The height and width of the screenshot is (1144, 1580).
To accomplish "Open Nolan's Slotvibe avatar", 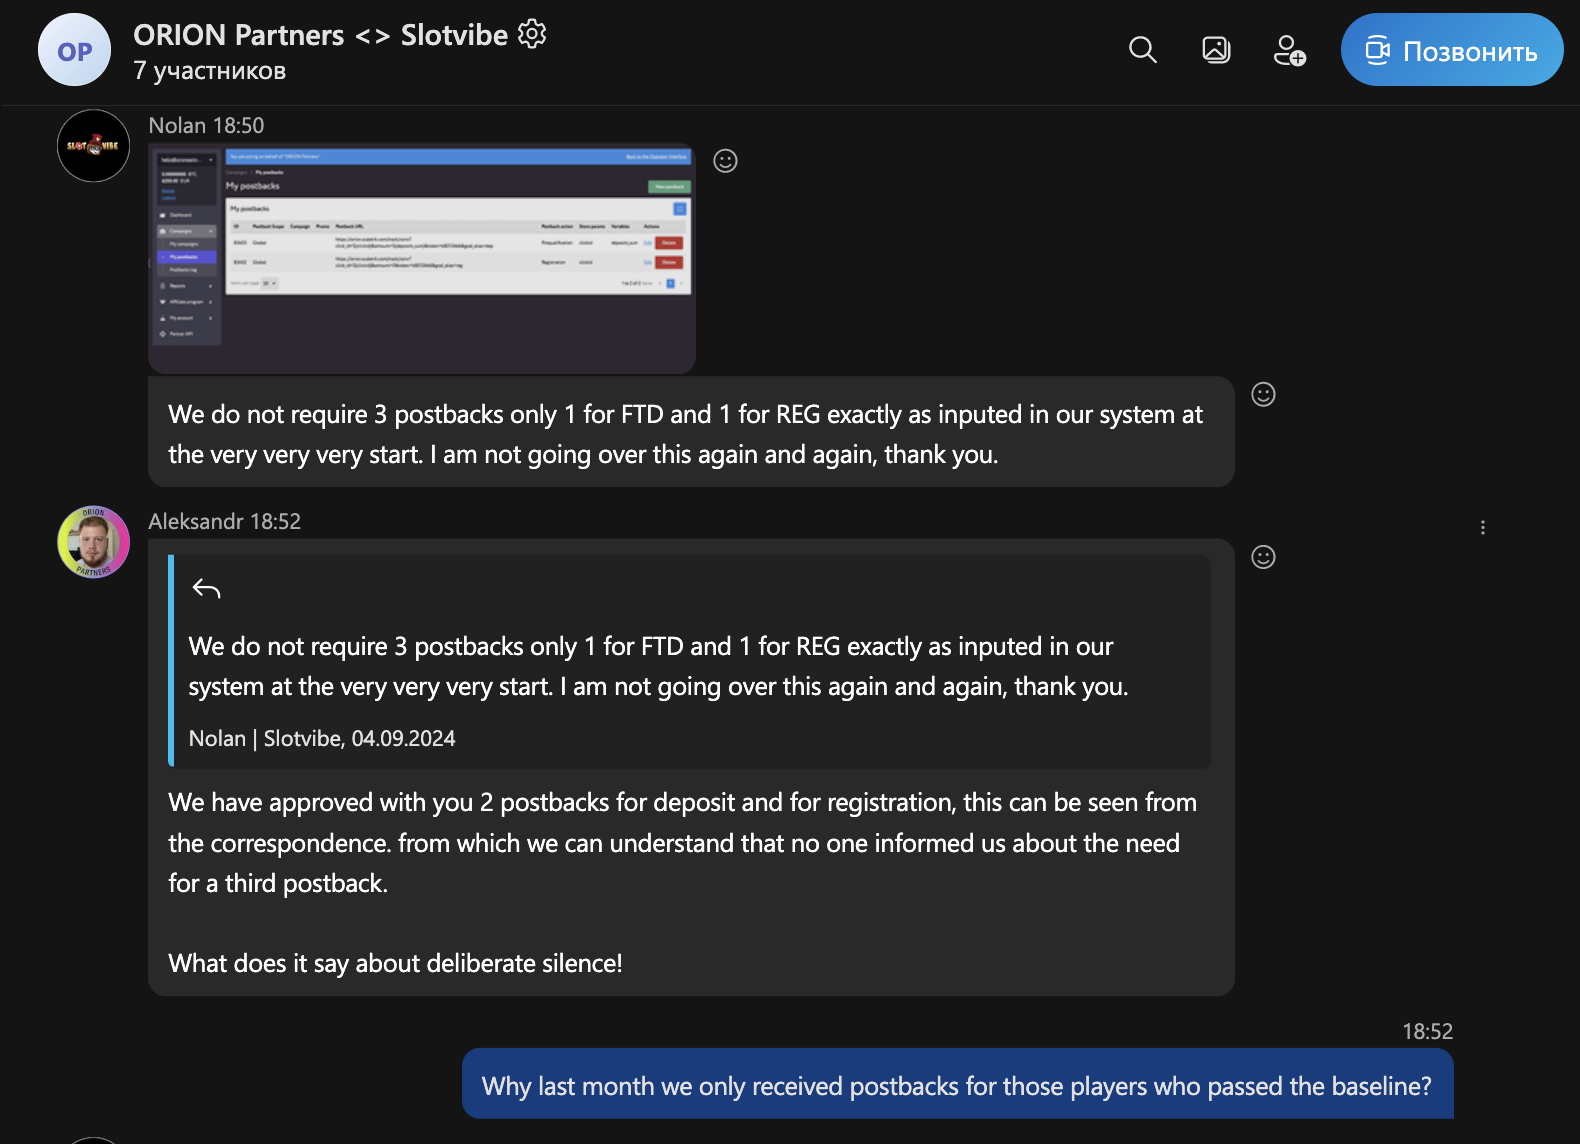I will pos(93,146).
